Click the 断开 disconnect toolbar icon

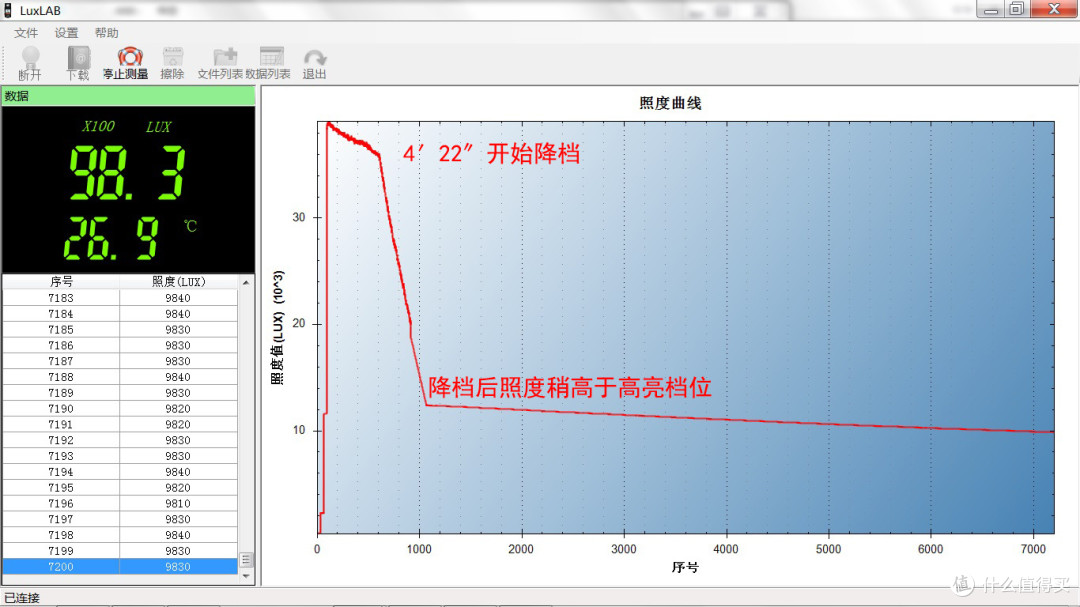click(30, 63)
